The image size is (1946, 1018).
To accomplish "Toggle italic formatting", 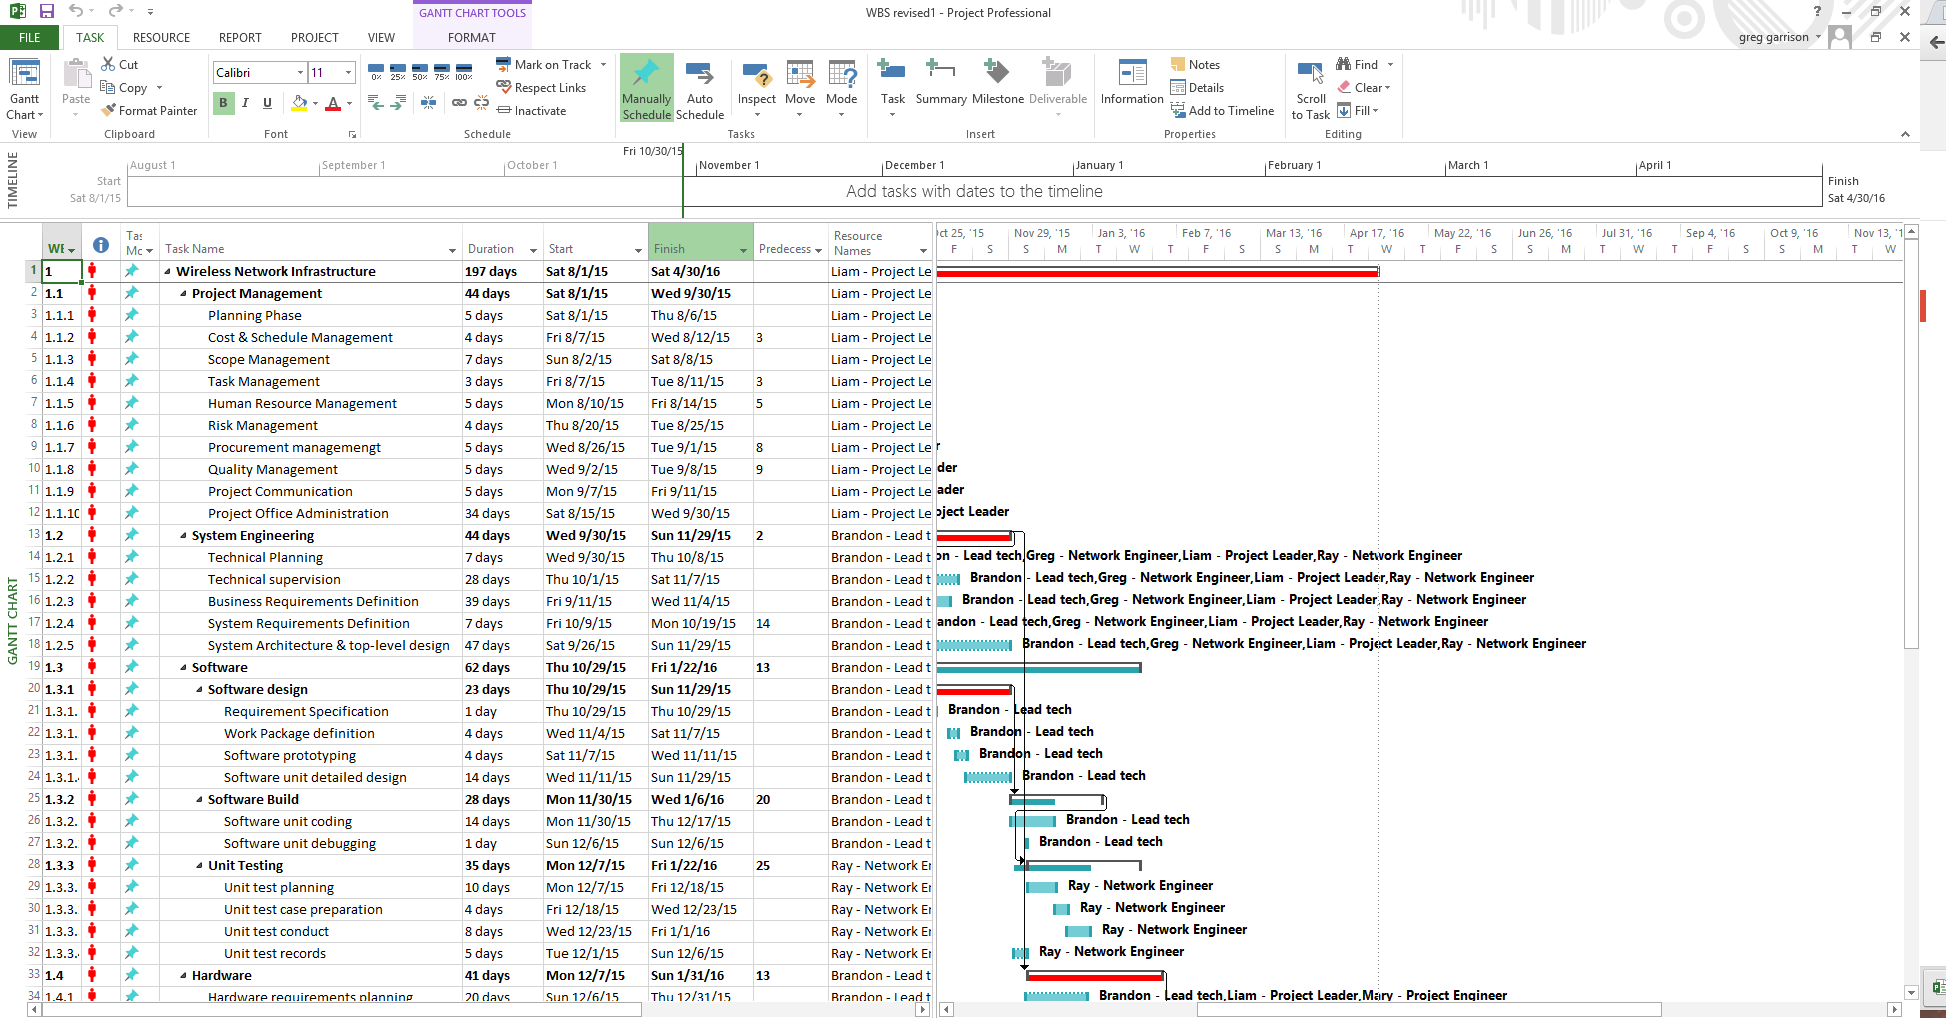I will pos(245,102).
